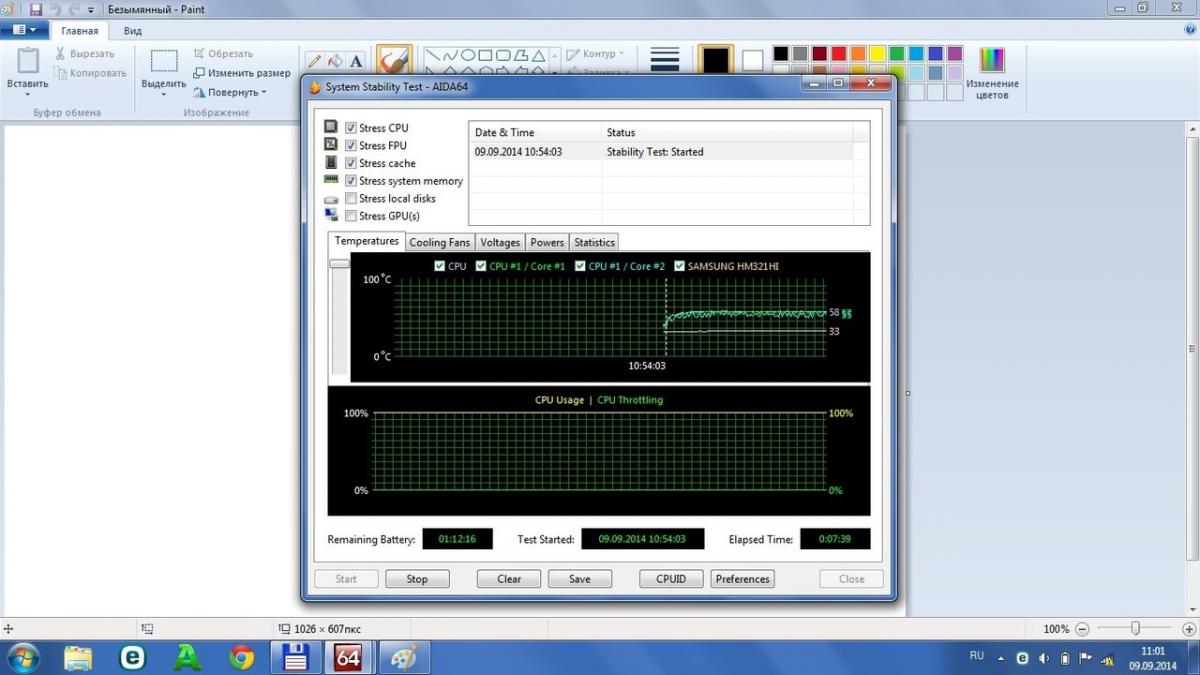Click the Paint zoom slider handle
The height and width of the screenshot is (675, 1200).
click(1135, 628)
